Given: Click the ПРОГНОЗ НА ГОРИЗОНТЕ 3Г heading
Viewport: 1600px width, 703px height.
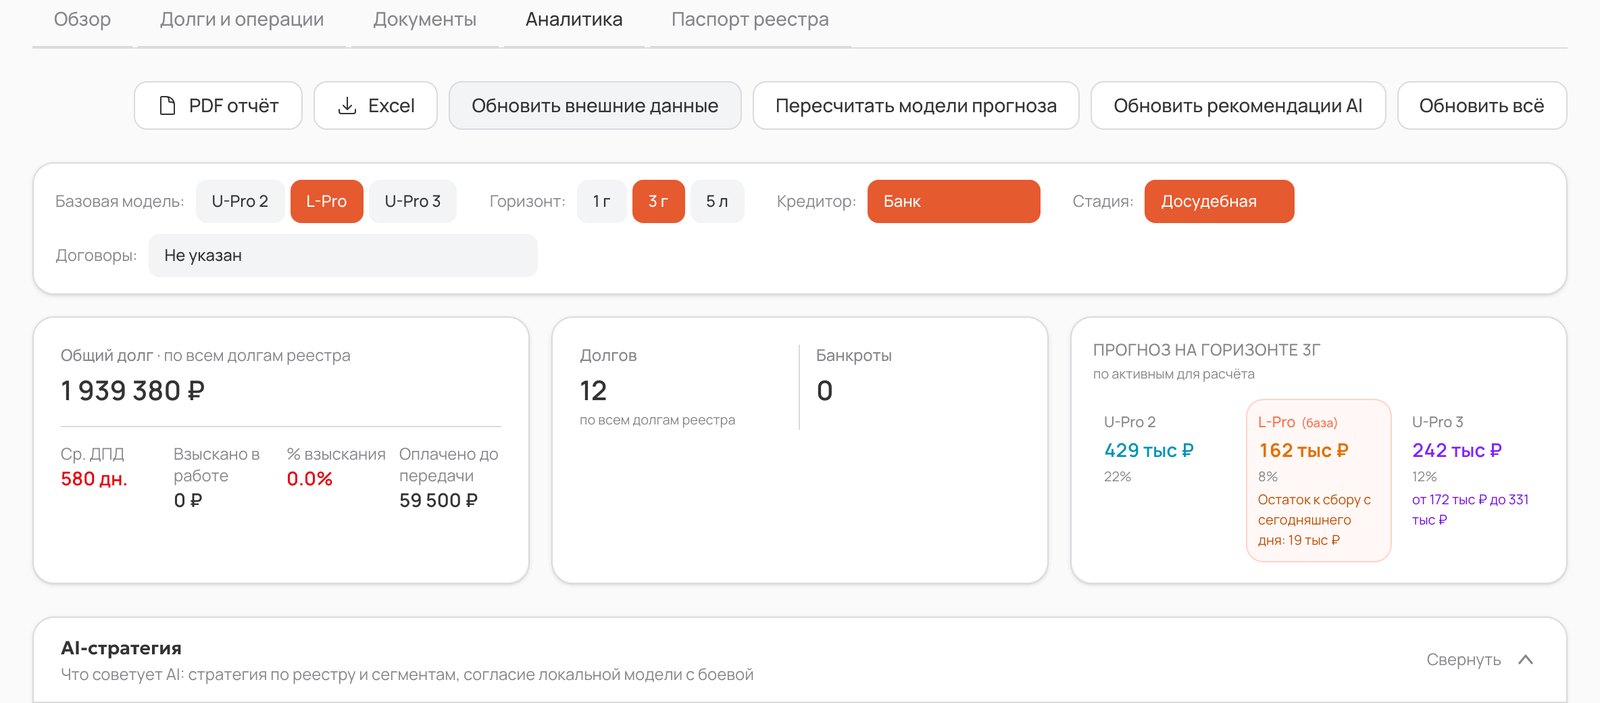Looking at the screenshot, I should click(1207, 350).
